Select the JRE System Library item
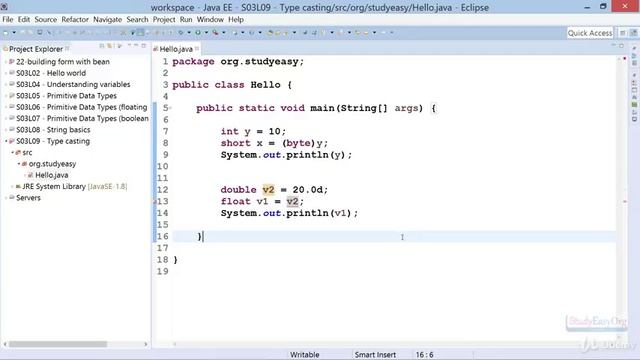Screen dimensions: 640x360 click(75, 187)
